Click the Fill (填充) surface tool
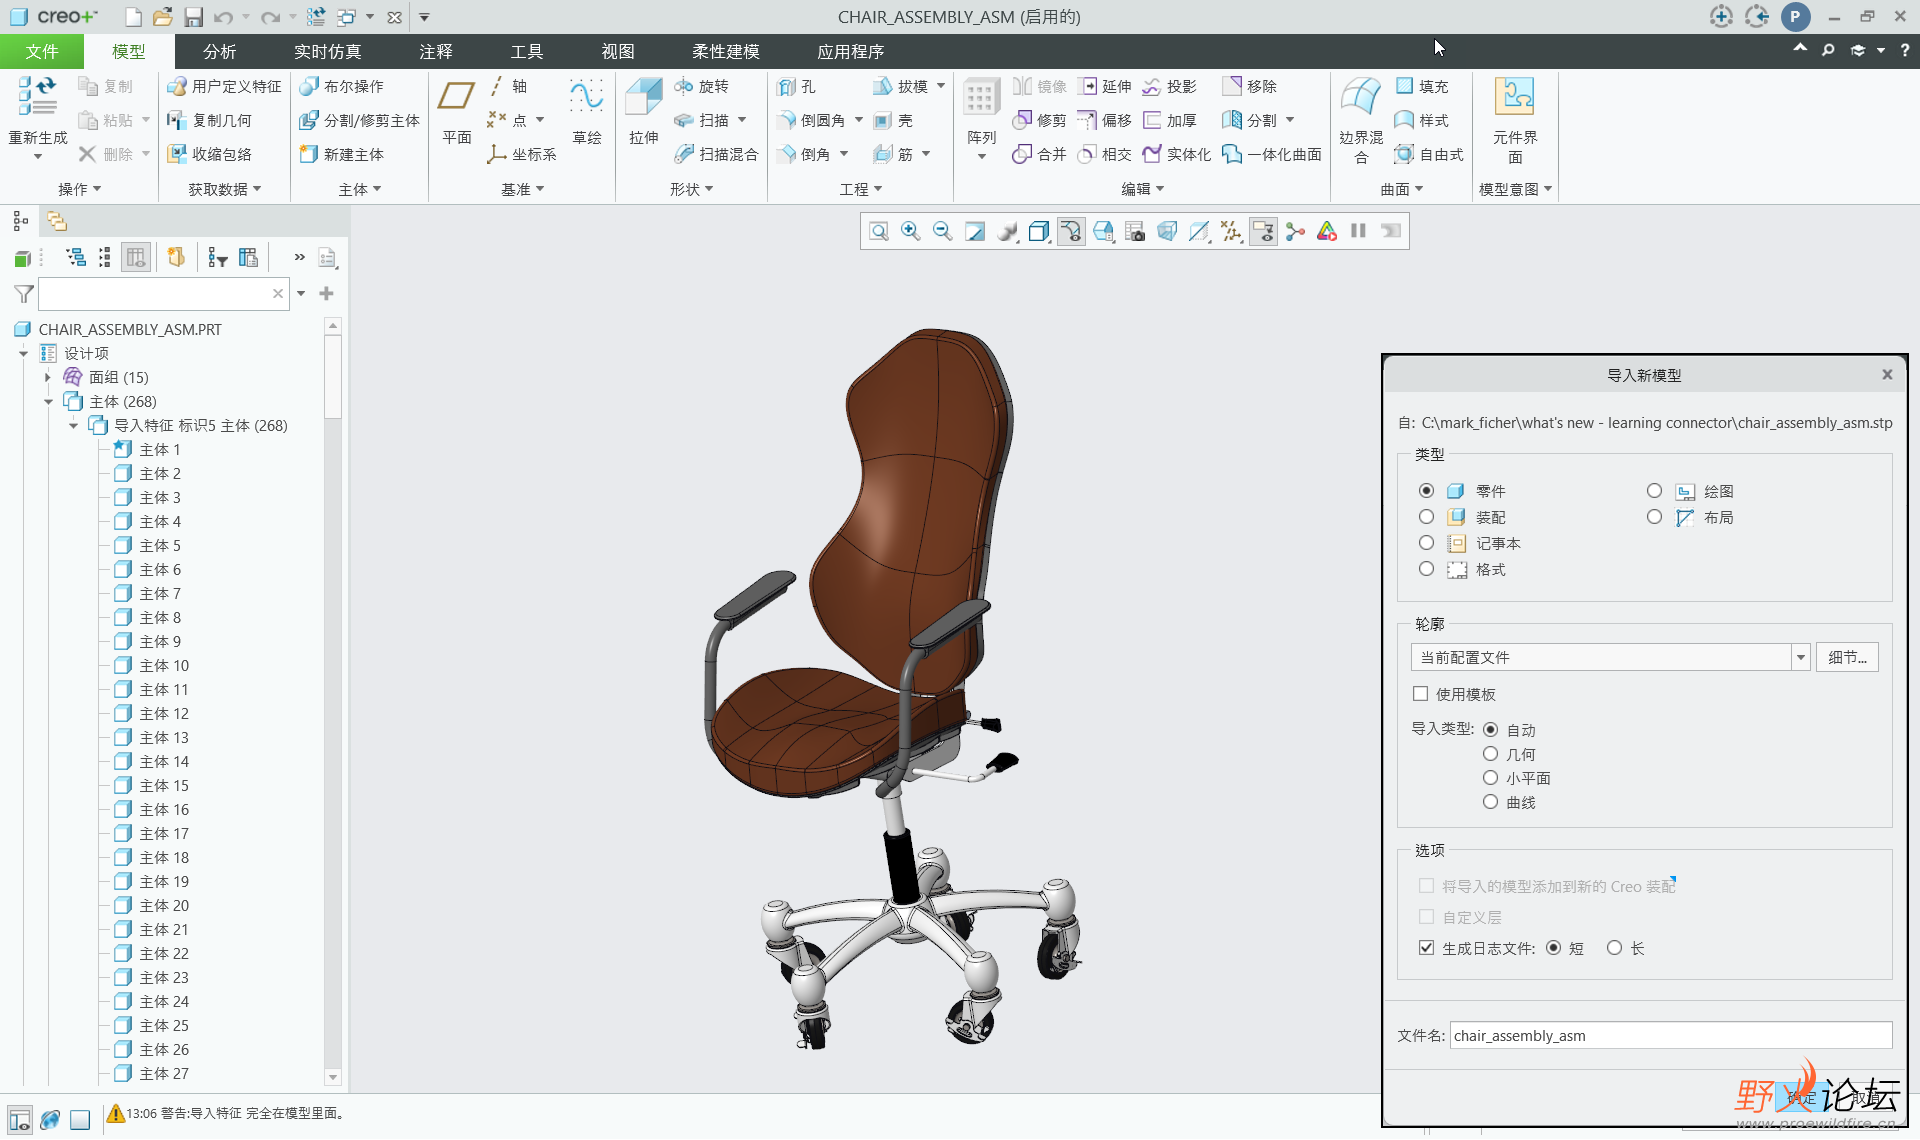 pos(1421,86)
